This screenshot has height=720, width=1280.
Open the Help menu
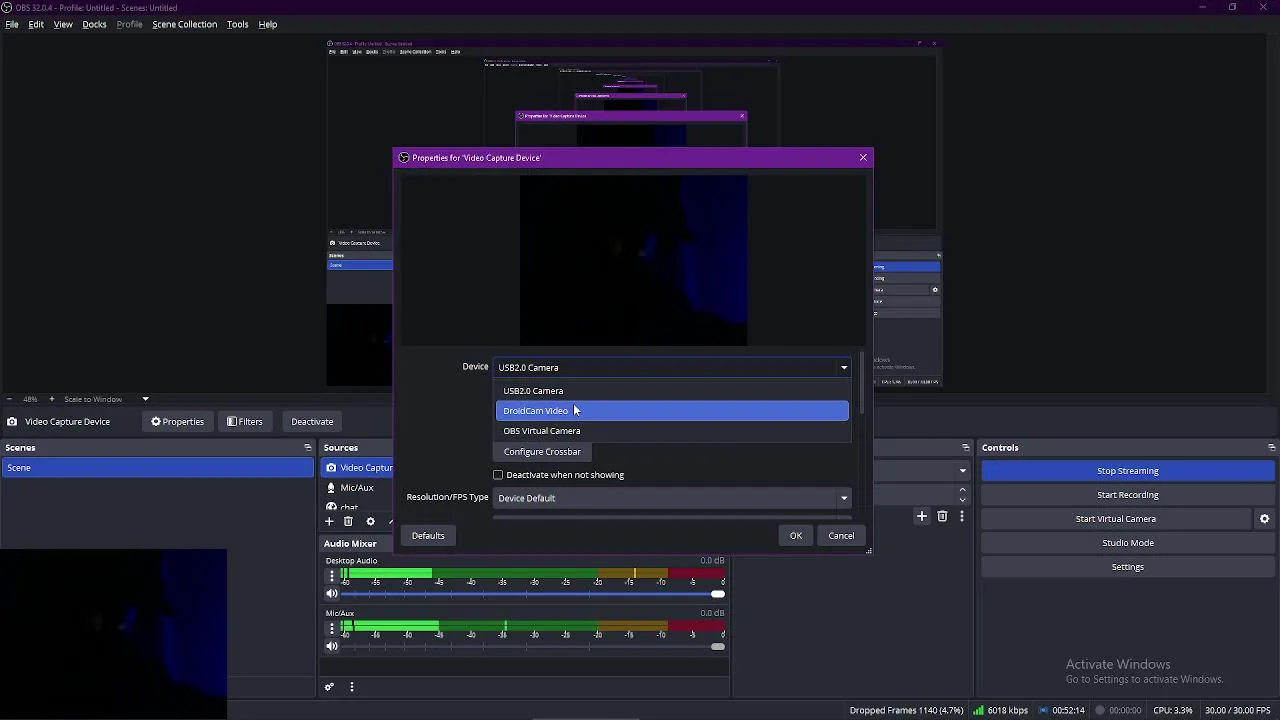pyautogui.click(x=268, y=24)
